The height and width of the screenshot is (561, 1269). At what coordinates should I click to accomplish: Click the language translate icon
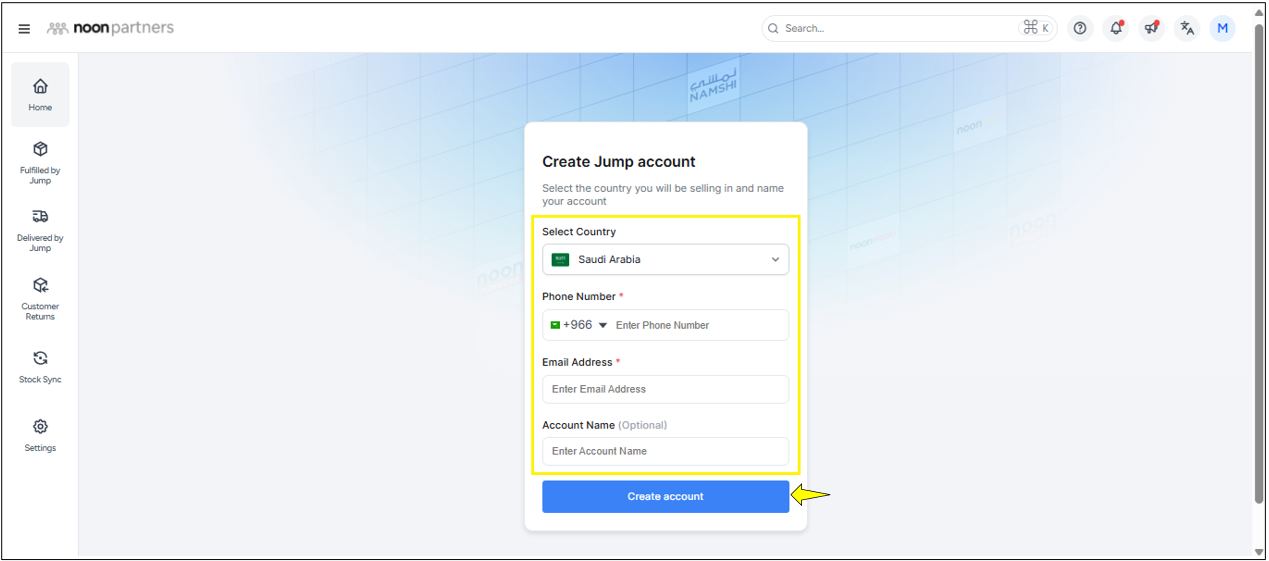[1187, 28]
